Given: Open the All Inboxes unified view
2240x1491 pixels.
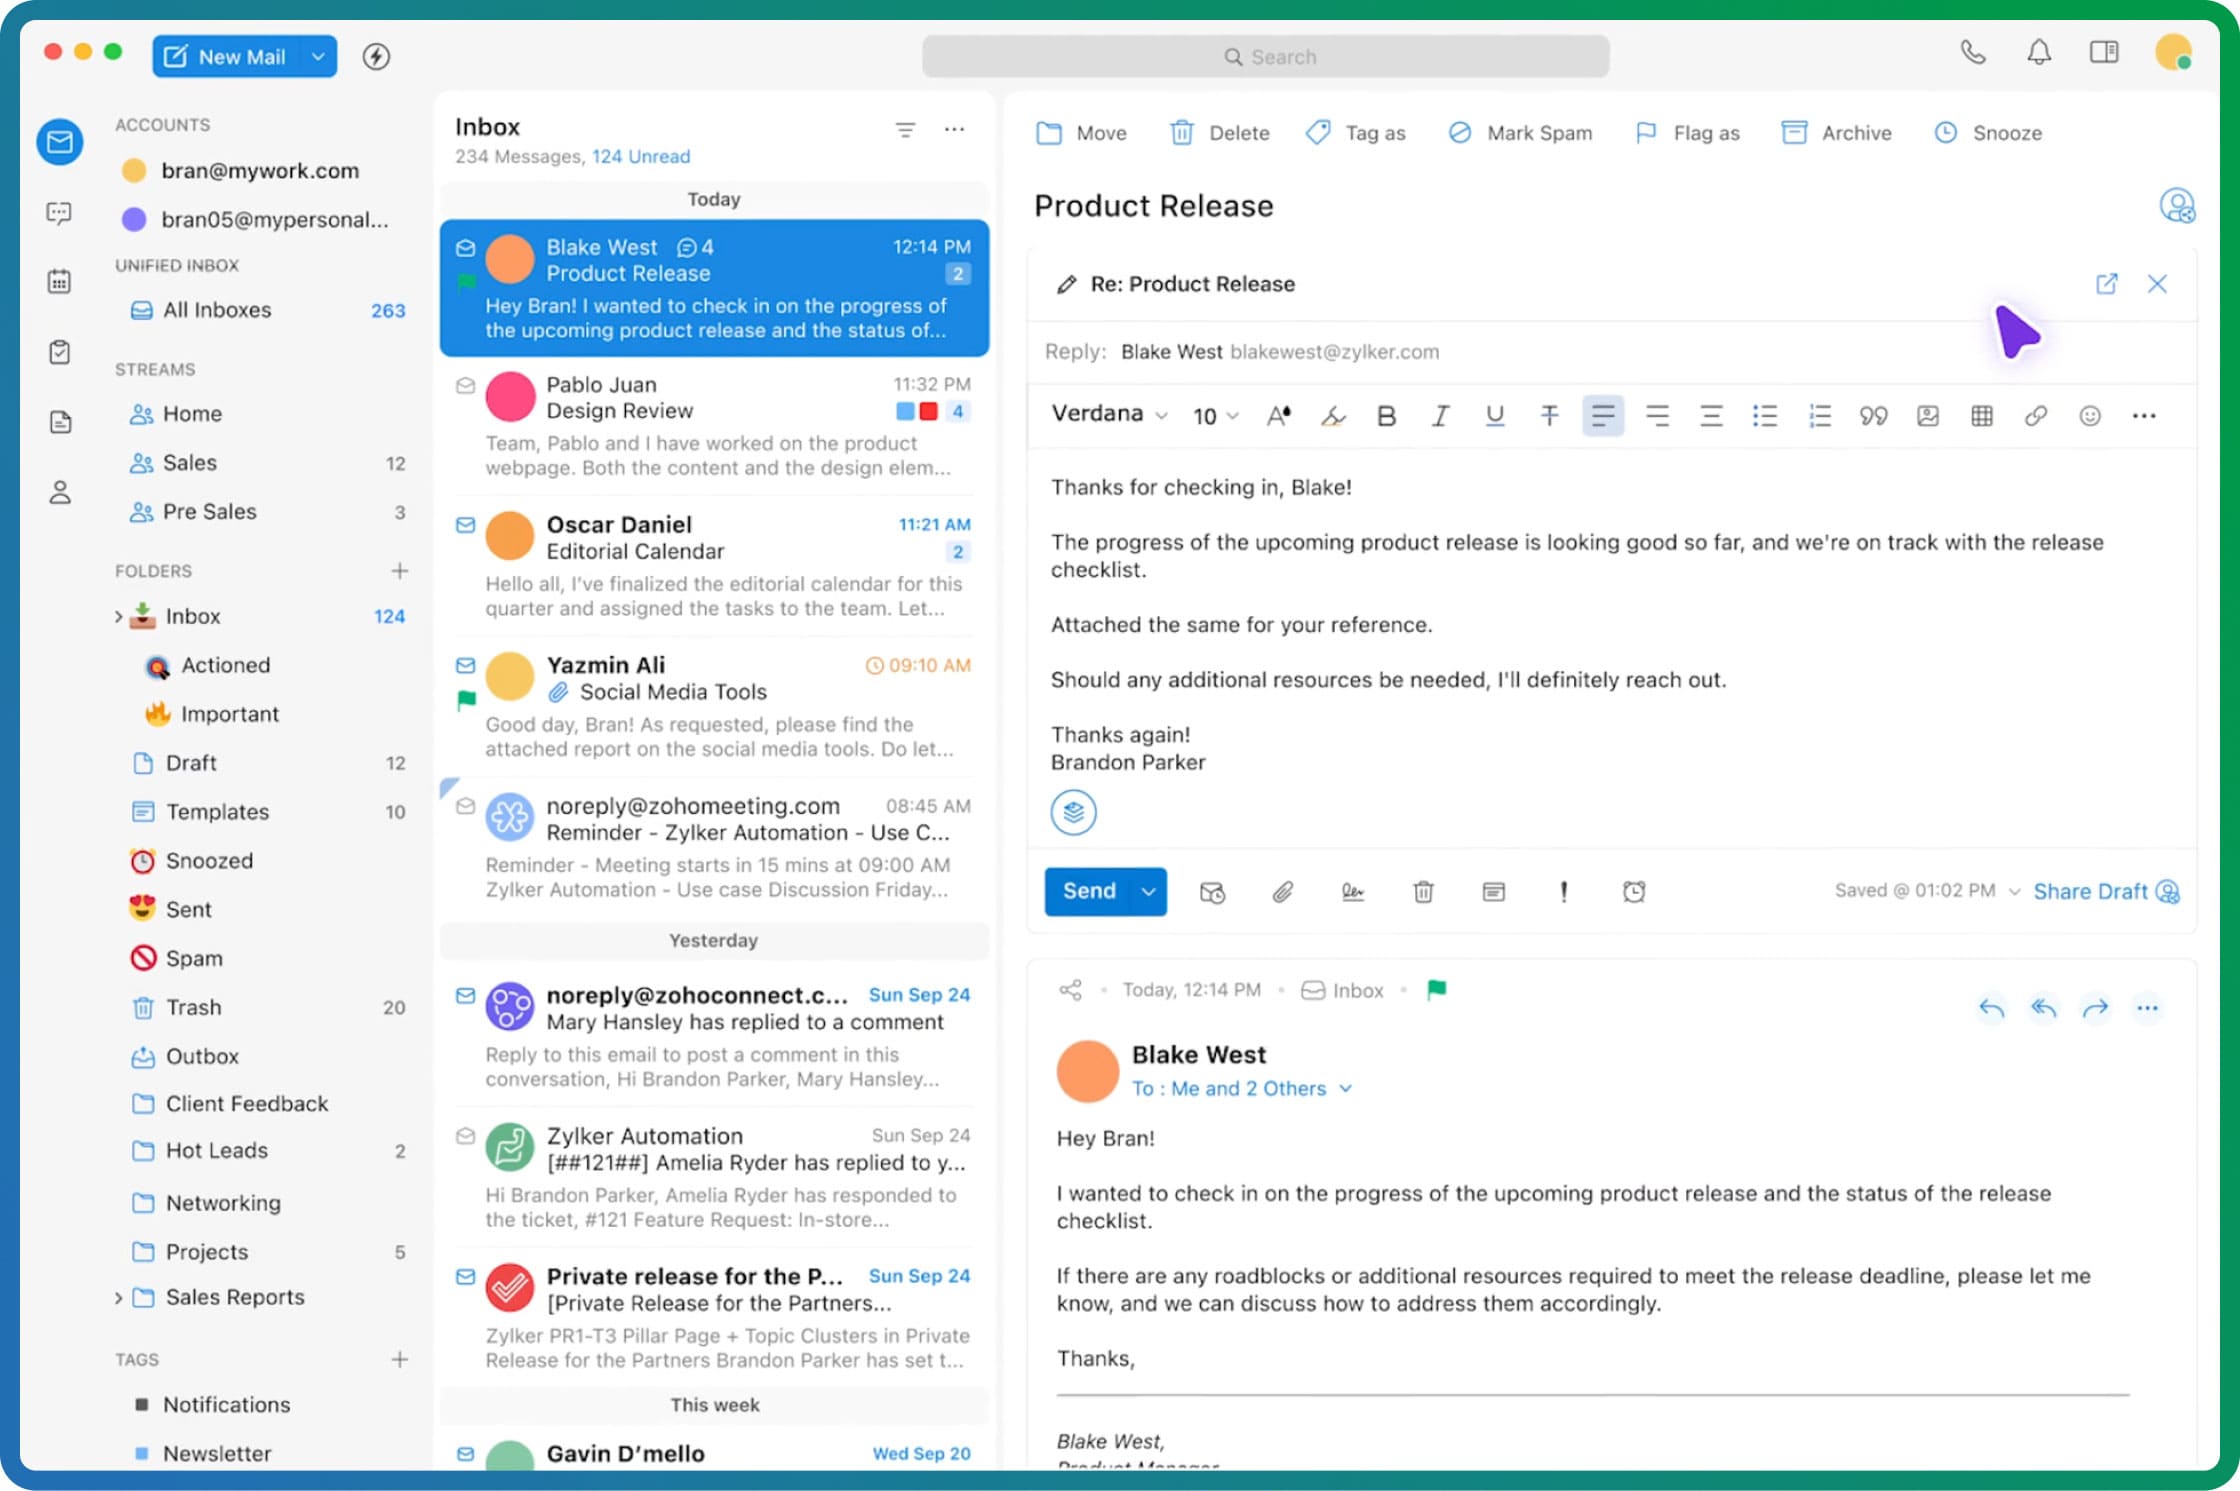Looking at the screenshot, I should click(x=216, y=308).
